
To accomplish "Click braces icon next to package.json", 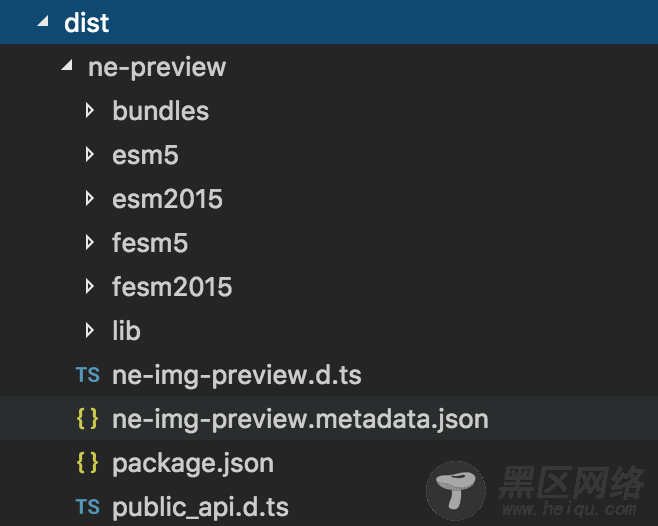I will [88, 463].
